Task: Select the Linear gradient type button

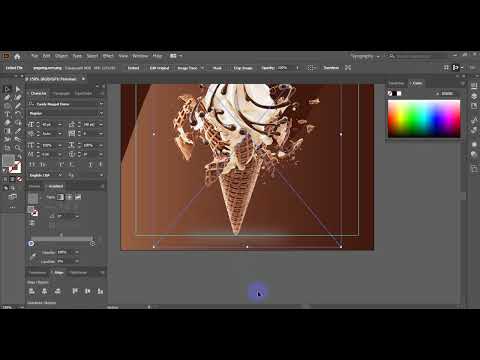Action: tap(60, 197)
